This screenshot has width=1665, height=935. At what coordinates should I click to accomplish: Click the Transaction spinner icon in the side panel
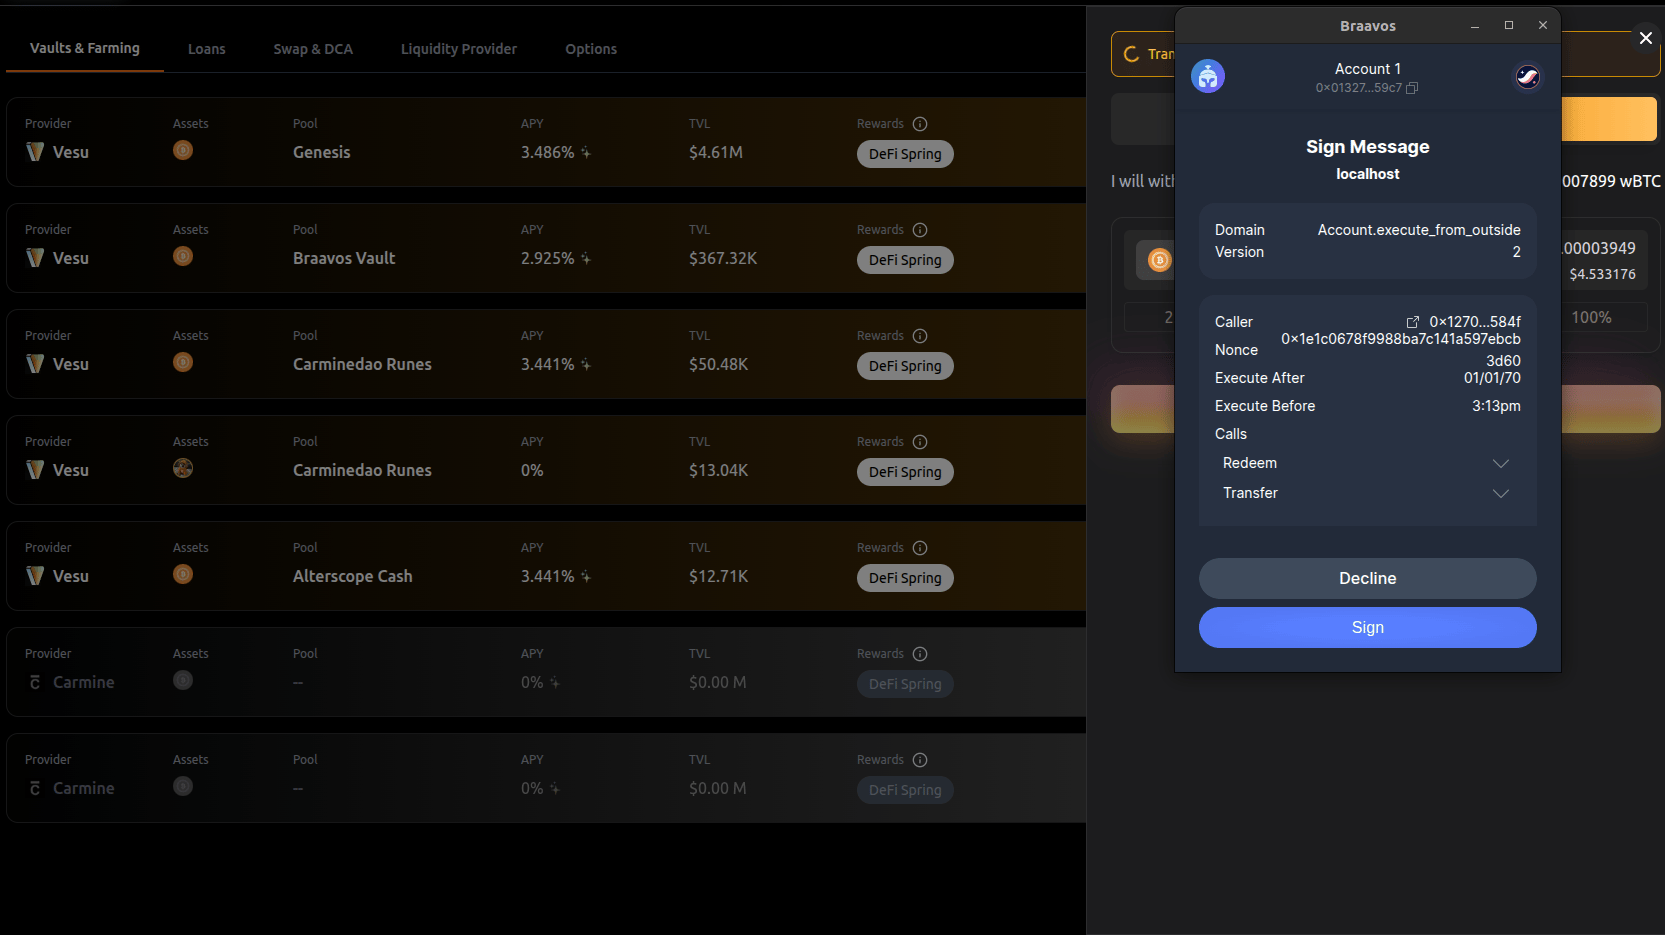(1131, 54)
